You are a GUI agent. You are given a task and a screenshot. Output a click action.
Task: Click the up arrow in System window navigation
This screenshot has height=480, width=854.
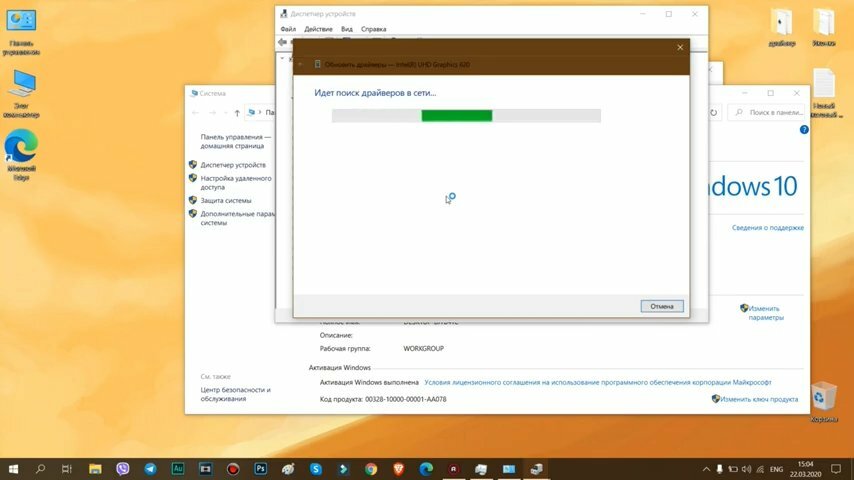(237, 113)
